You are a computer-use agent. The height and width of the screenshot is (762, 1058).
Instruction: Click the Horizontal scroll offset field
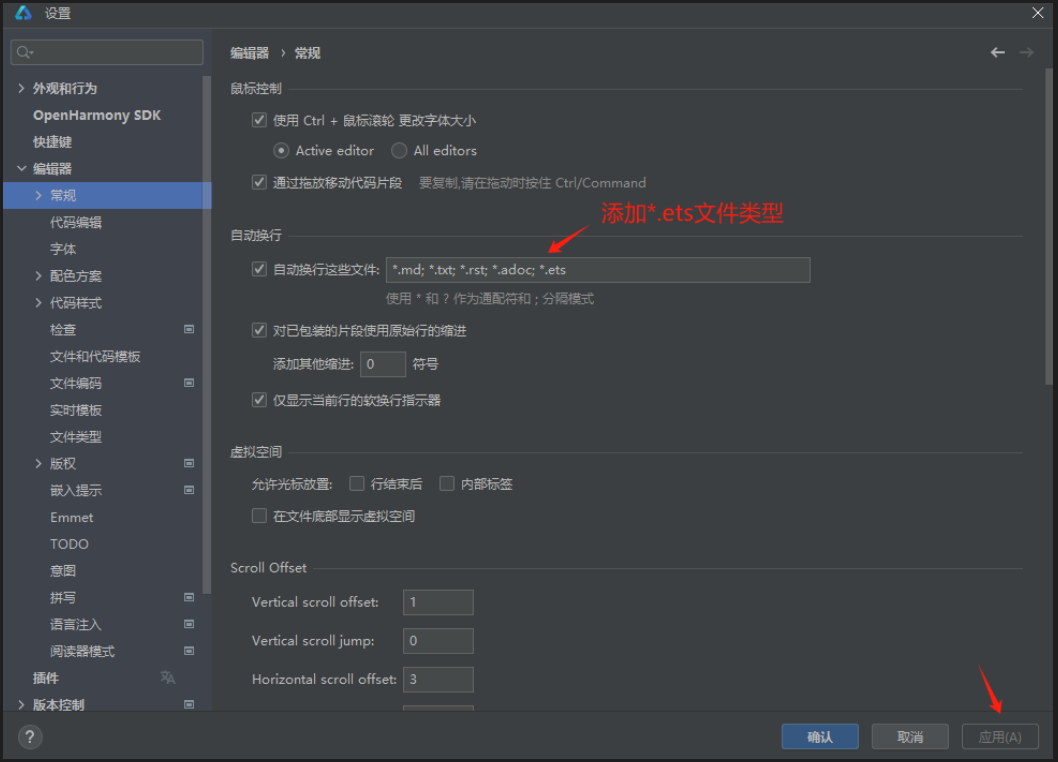(x=438, y=679)
